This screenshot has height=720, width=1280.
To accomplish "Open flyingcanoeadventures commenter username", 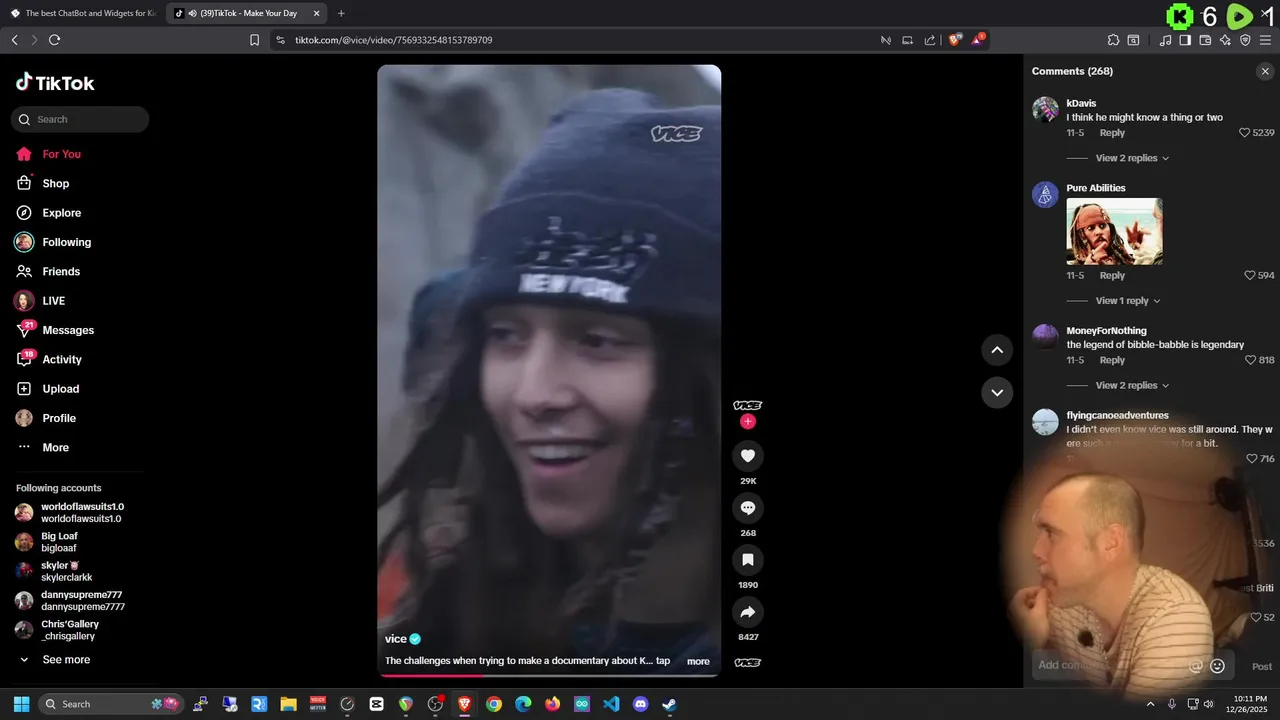I will (x=1117, y=415).
